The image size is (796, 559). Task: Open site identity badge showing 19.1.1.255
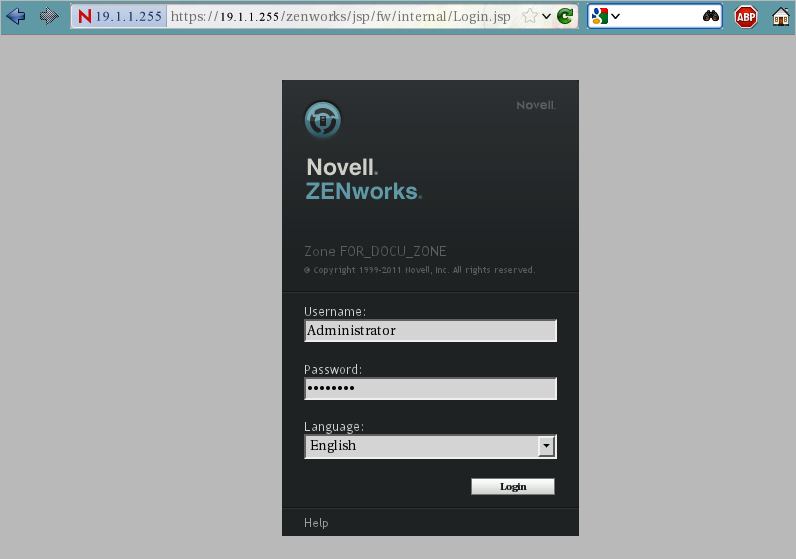120,16
